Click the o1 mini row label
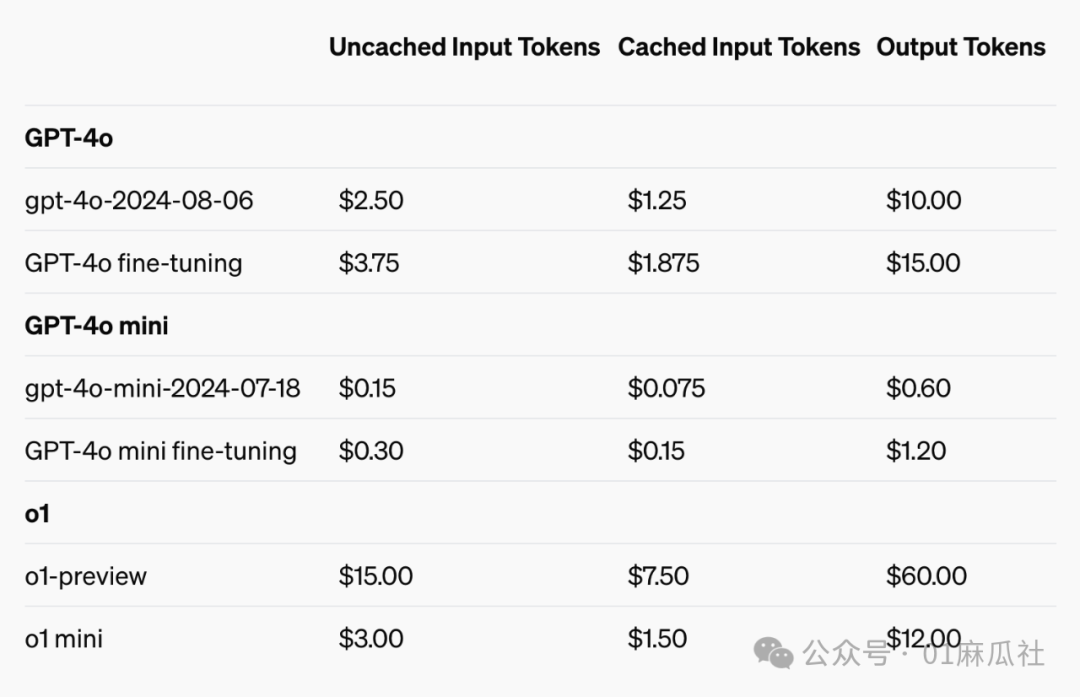 click(x=64, y=638)
